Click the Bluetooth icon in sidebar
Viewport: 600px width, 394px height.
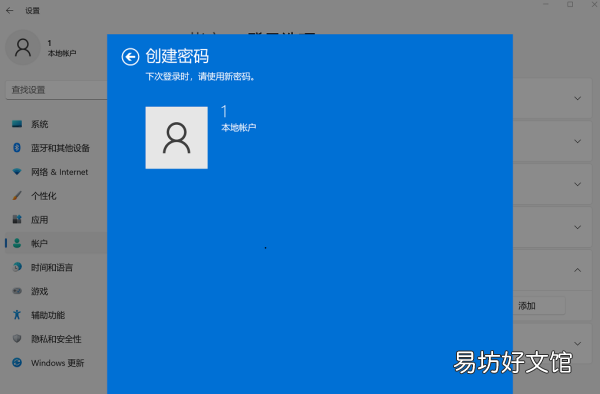tap(17, 148)
